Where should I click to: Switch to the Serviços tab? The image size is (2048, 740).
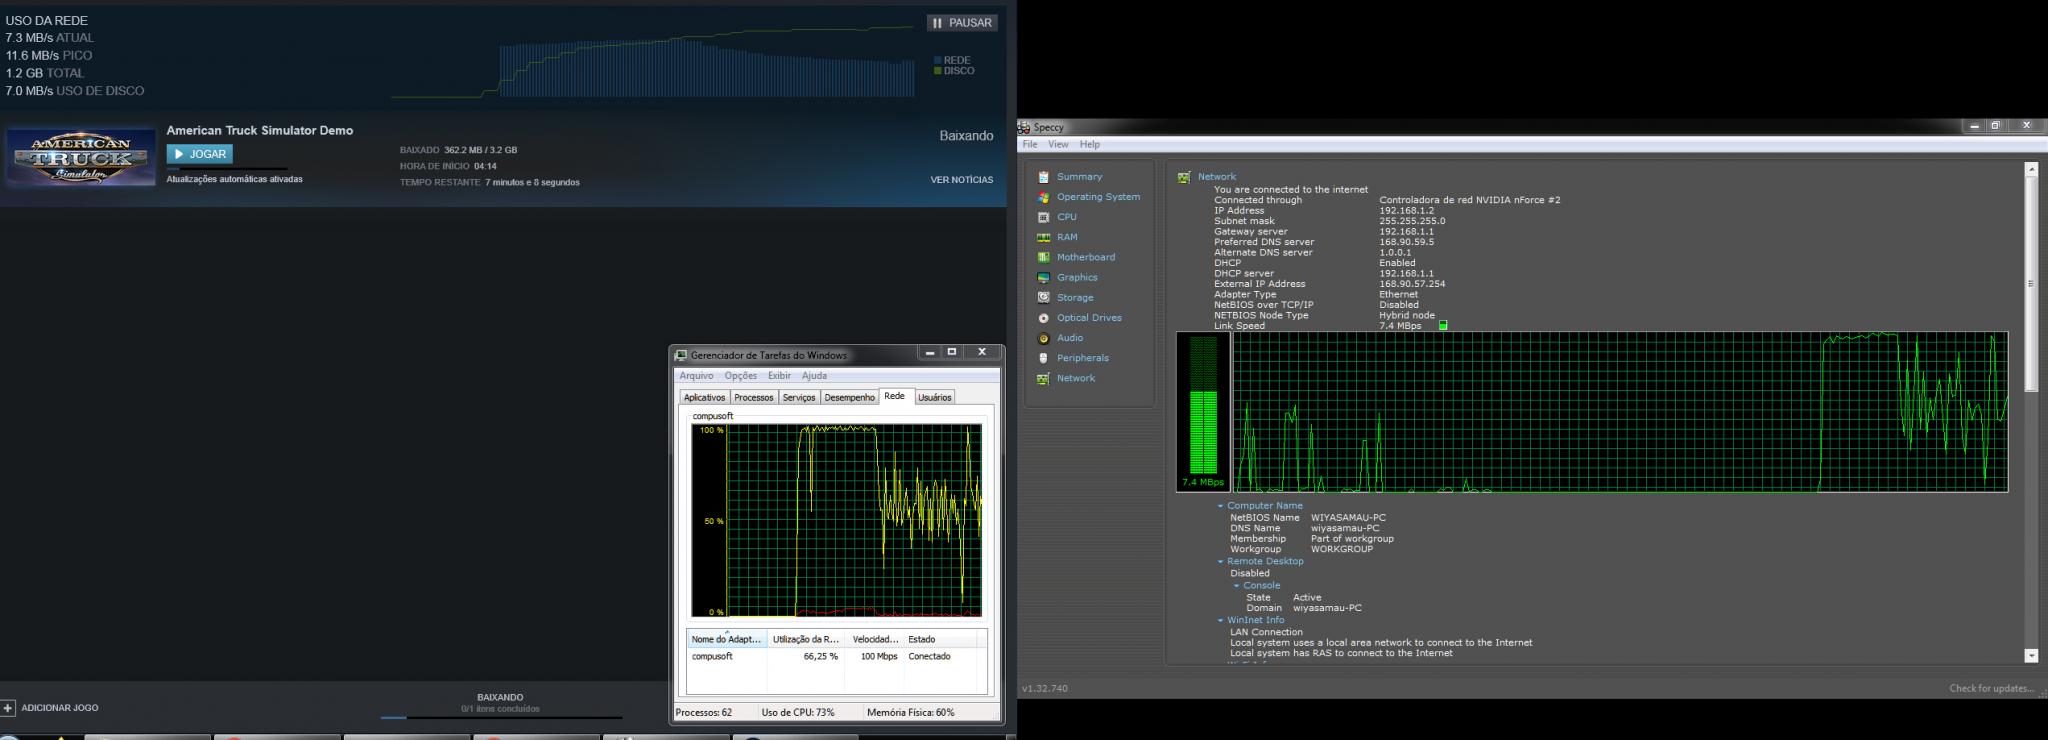point(799,397)
